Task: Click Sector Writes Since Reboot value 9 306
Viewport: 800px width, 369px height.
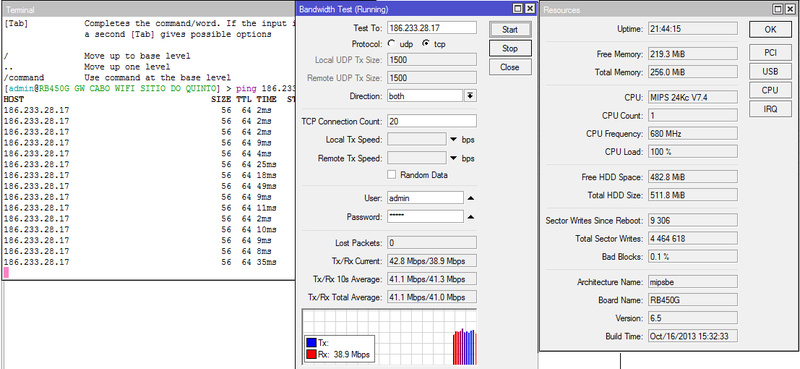Action: coord(692,220)
